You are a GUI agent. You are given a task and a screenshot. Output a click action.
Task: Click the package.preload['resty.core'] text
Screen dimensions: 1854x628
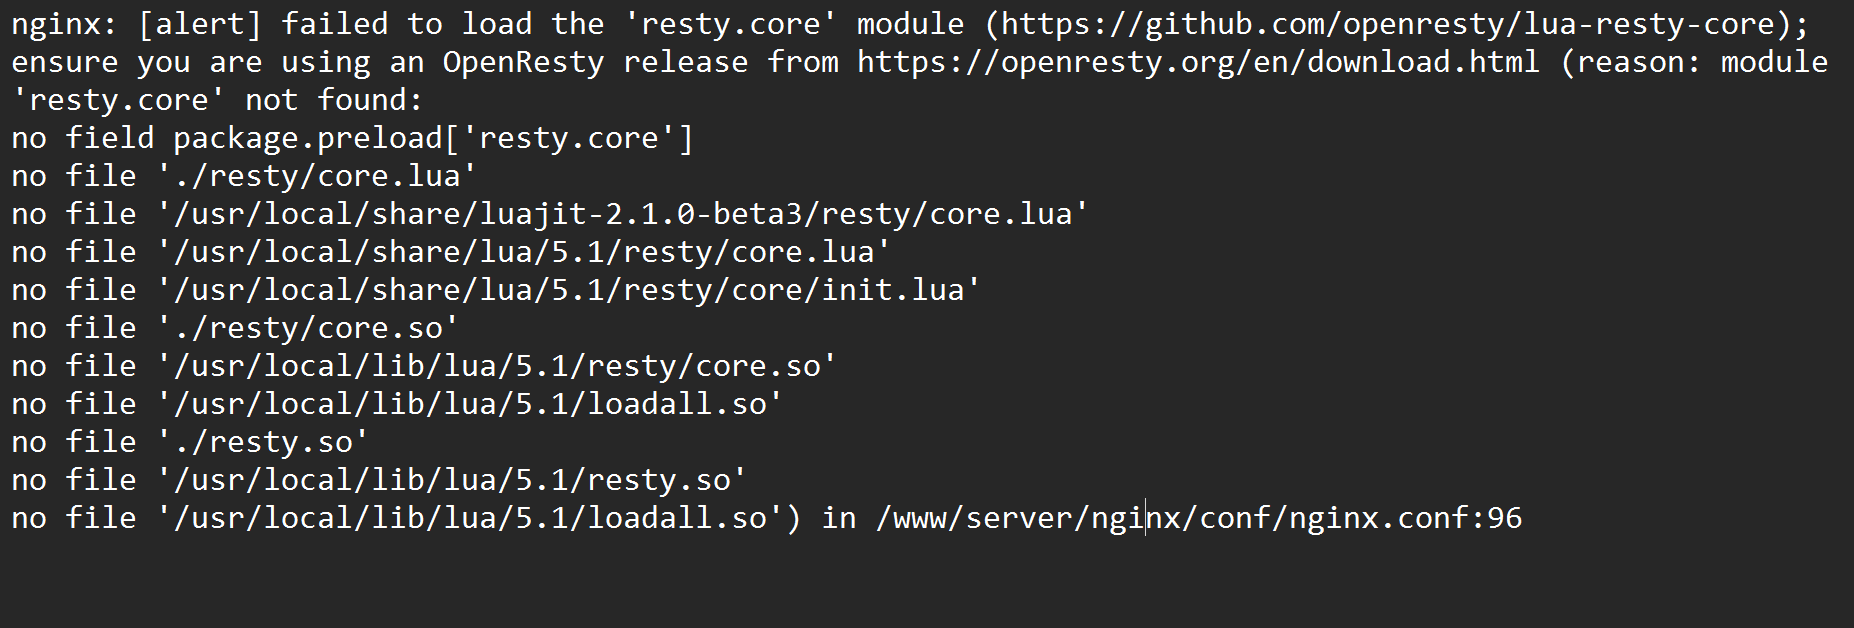(433, 138)
